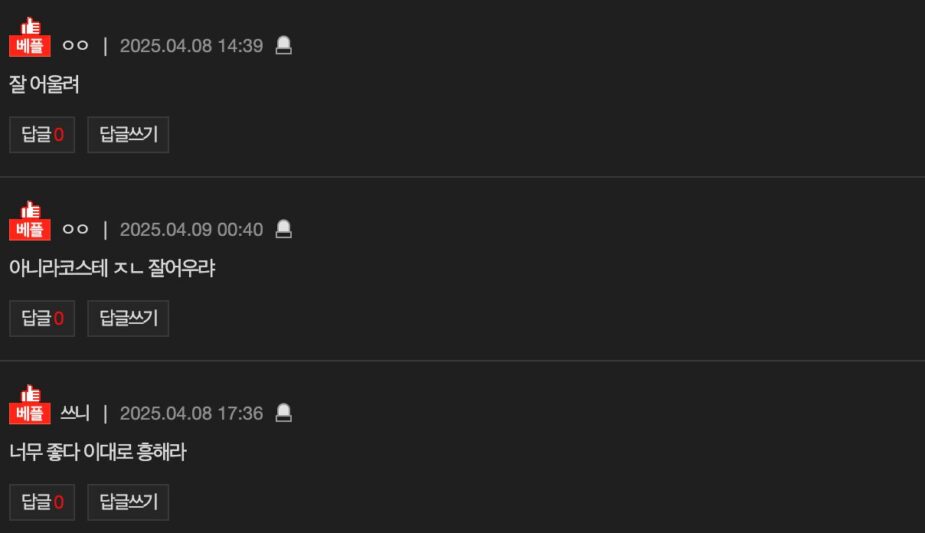The image size is (925, 533).
Task: Click the ㅇㅇ username on the 14:39 comment
Action: tap(75, 46)
